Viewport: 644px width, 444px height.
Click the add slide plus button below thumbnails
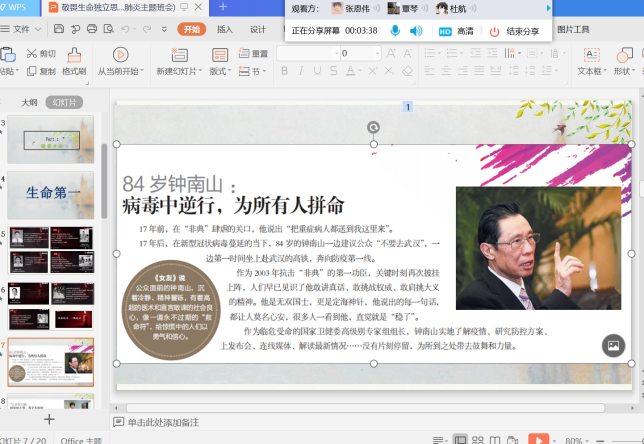tap(48, 419)
